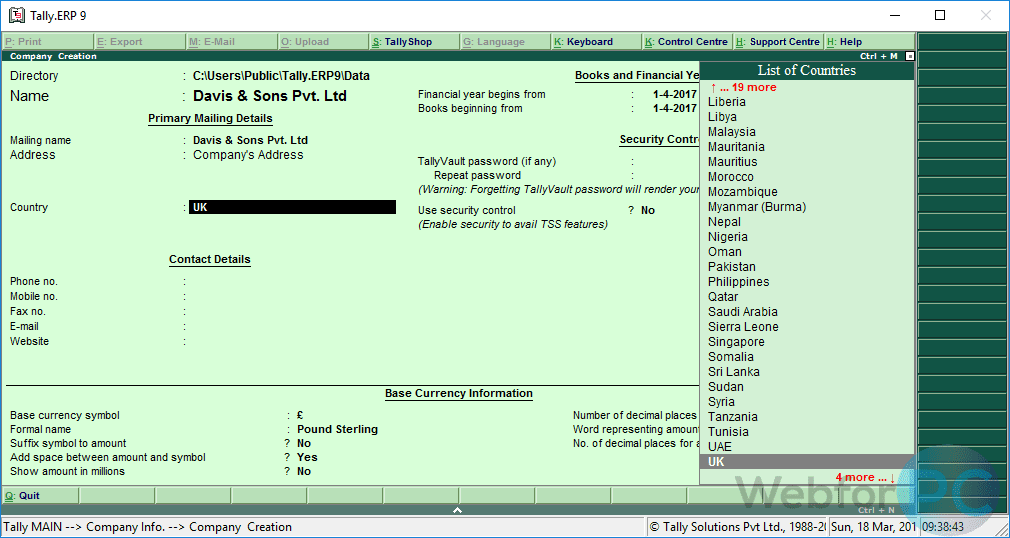Click the Base currency symbol £
The width and height of the screenshot is (1010, 538).
point(300,416)
